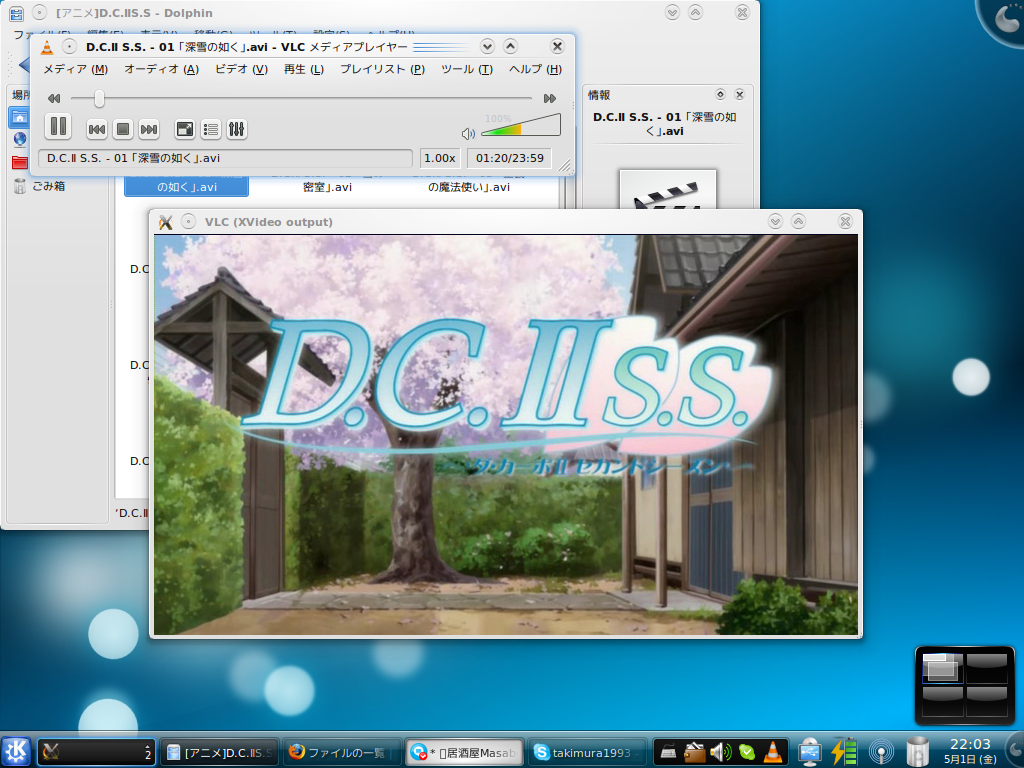This screenshot has height=768, width=1024.
Task: Adjust the VLC volume slider
Action: pyautogui.click(x=521, y=125)
